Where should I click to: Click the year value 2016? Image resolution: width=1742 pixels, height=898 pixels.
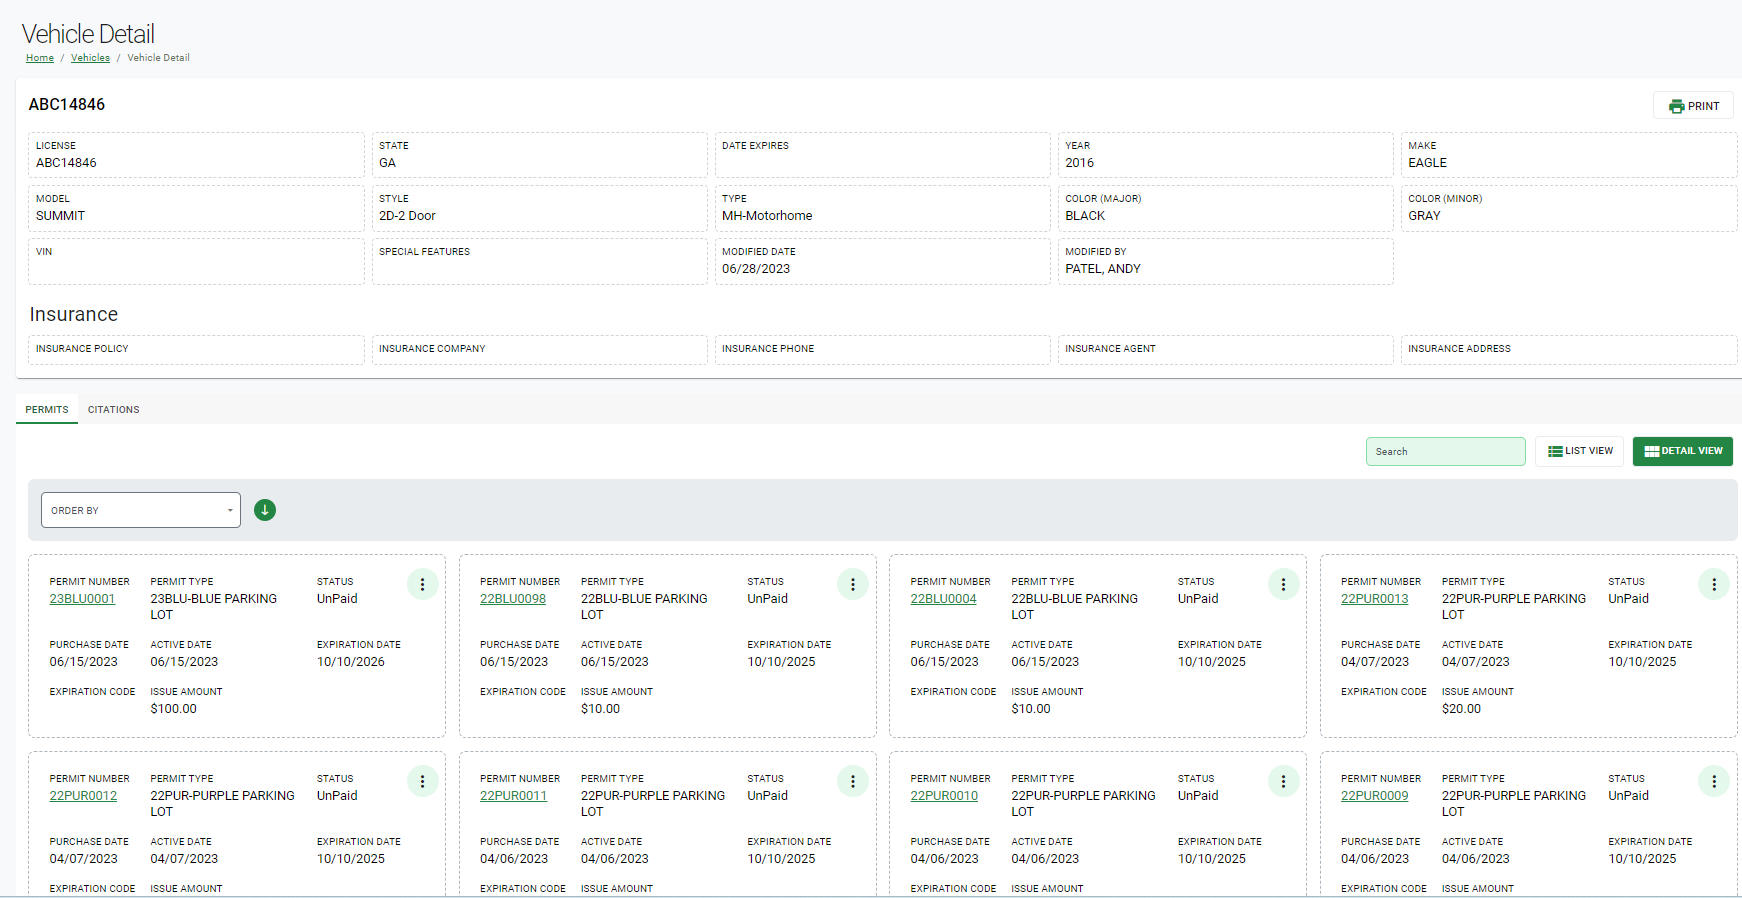pos(1079,163)
